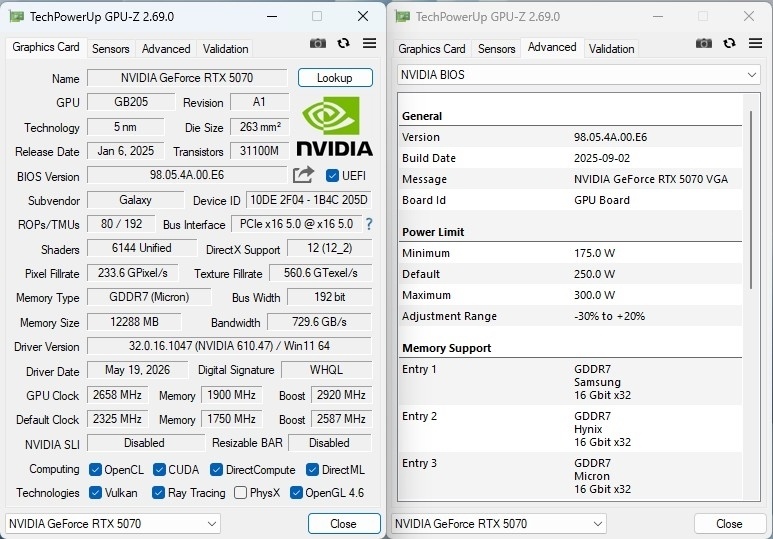The width and height of the screenshot is (773, 539).
Task: Open Validation tab in right window
Action: point(611,49)
